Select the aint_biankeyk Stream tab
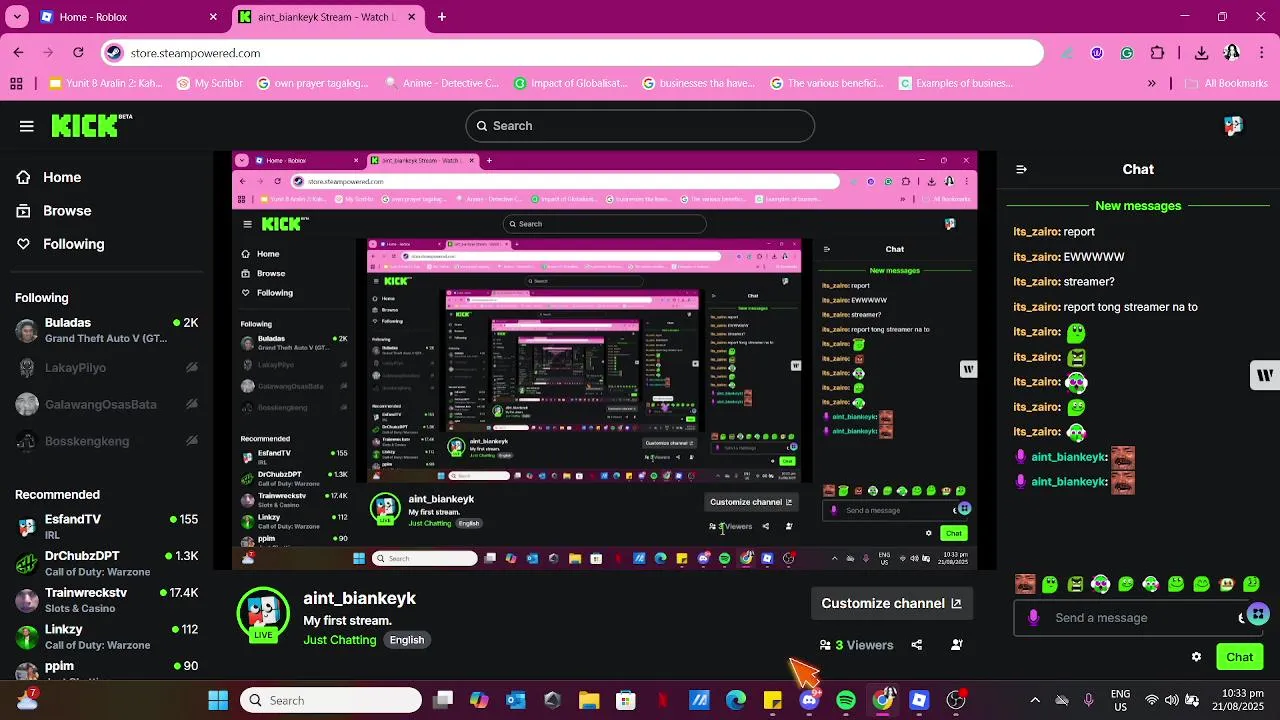Screen dimensions: 1280x720 click(328, 17)
